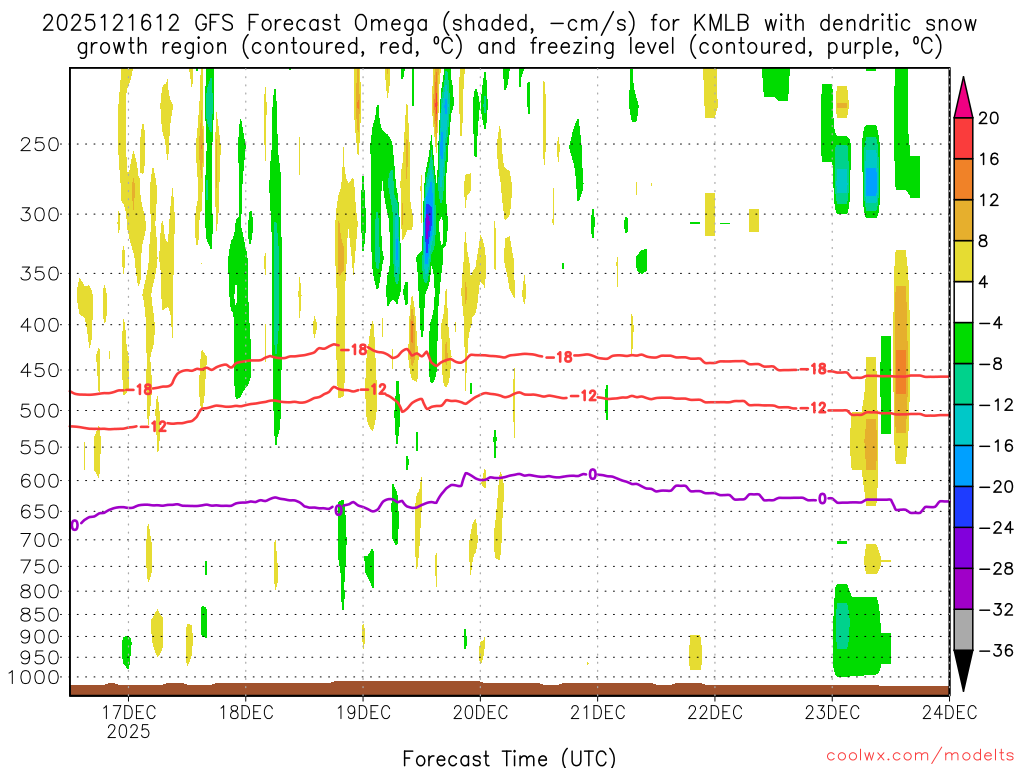Click the colorbar value -24
The image size is (1024, 768).
[x=995, y=528]
